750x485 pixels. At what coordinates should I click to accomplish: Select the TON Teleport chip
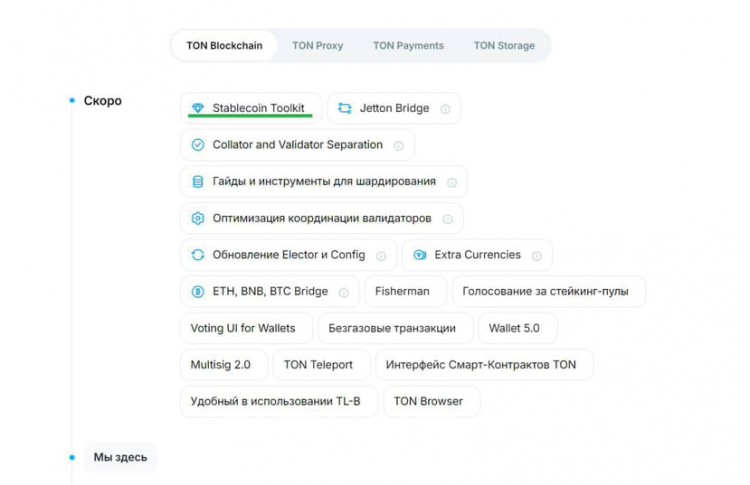coord(321,364)
